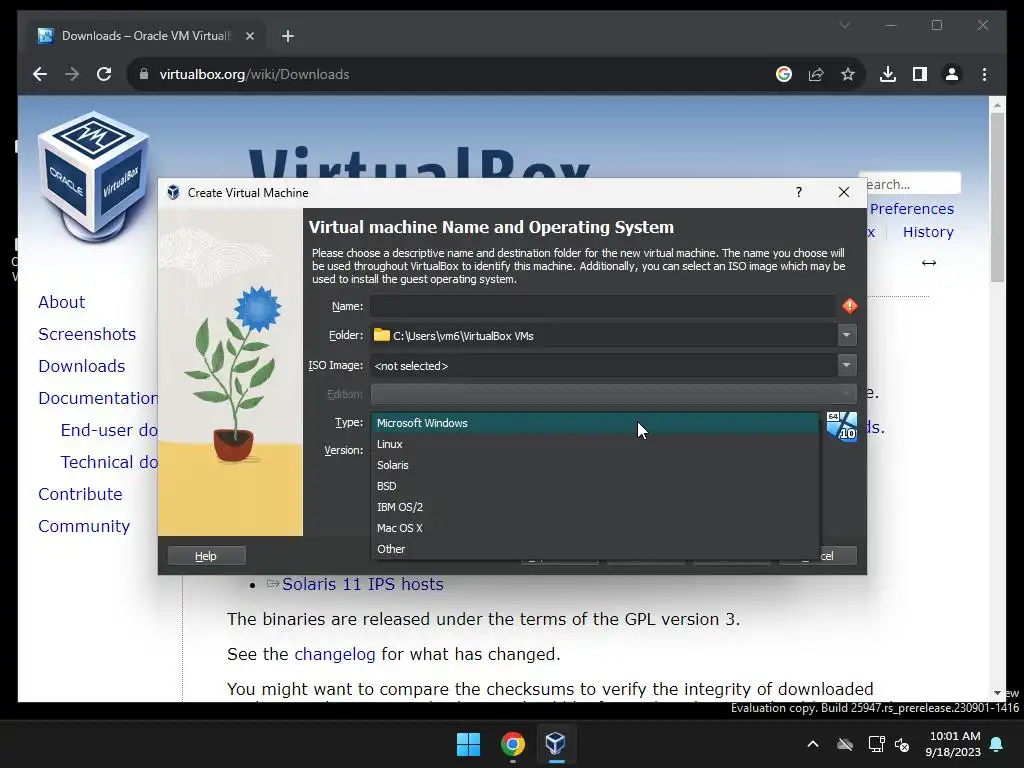This screenshot has height=768, width=1024.
Task: Click the network tray icon
Action: 876,744
